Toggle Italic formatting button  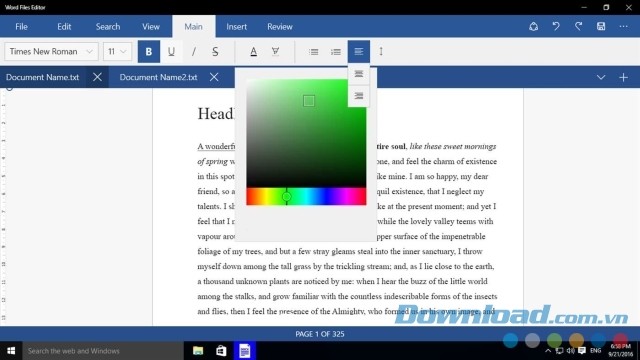coord(193,51)
